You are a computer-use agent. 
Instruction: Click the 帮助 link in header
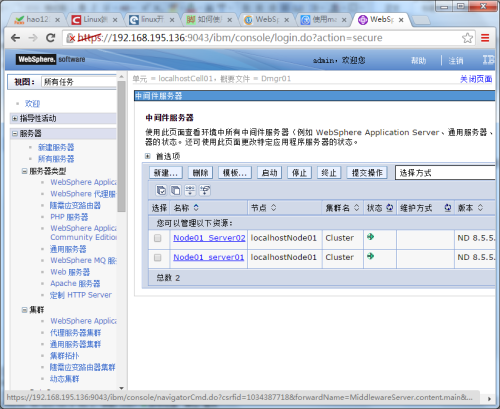tap(419, 61)
